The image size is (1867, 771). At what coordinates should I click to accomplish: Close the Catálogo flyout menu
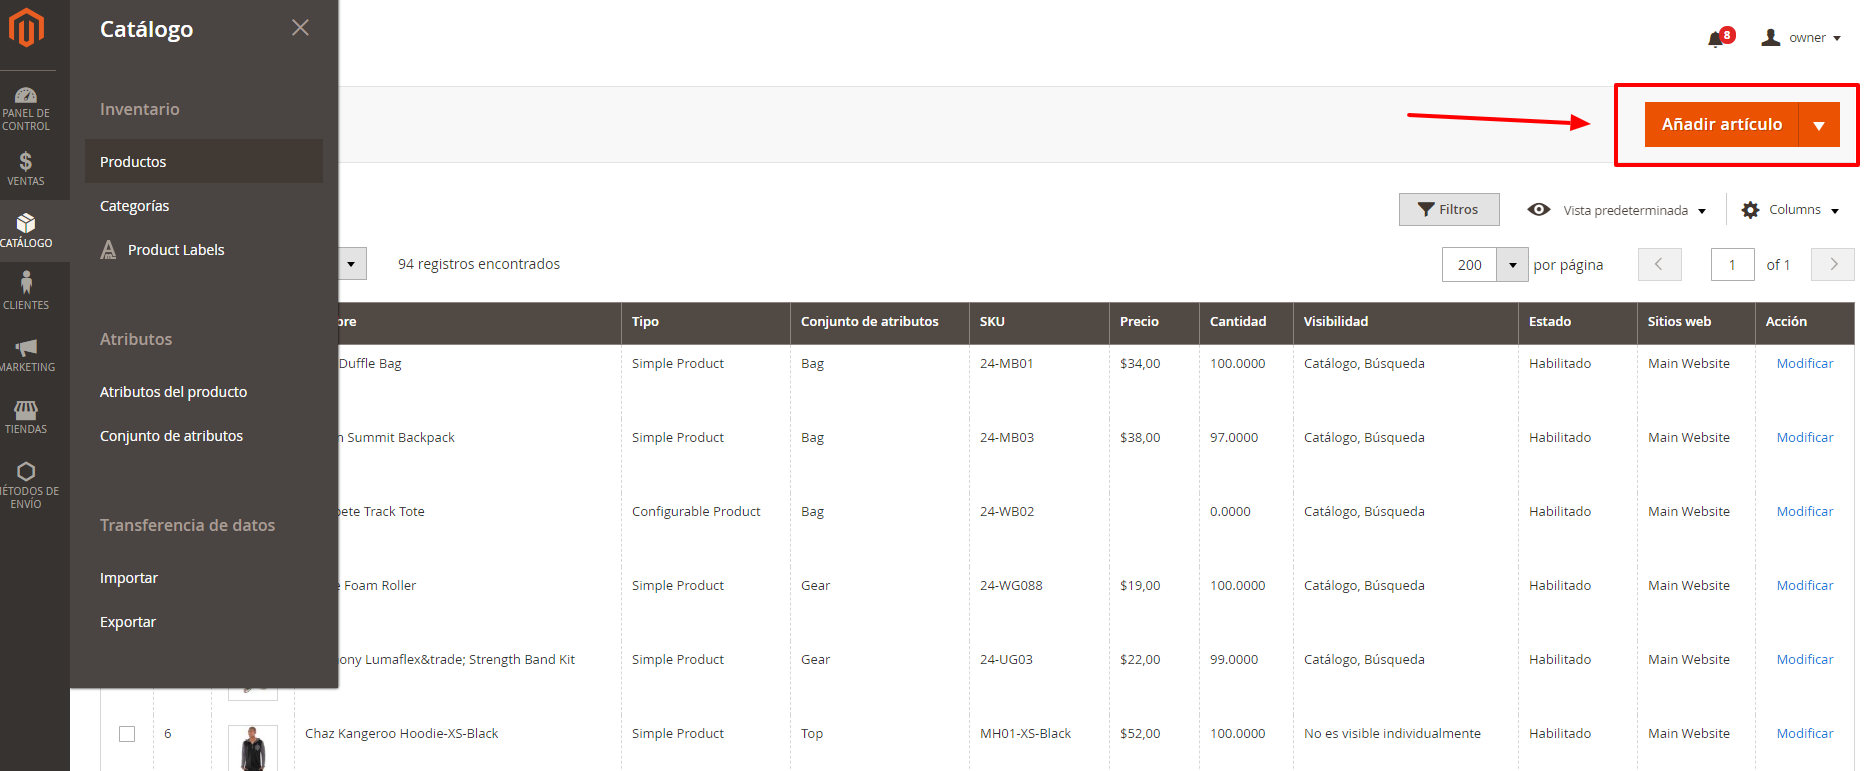[x=300, y=28]
